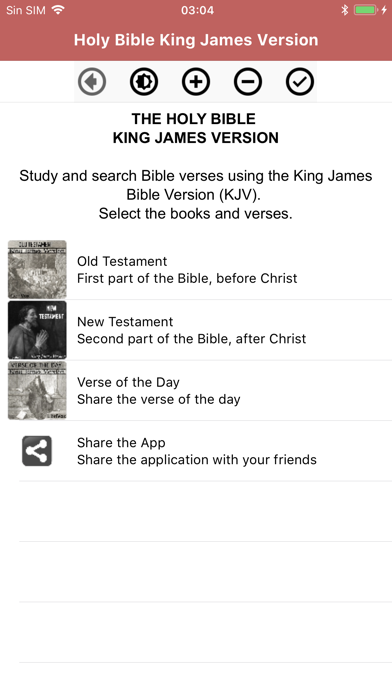Tap "First part of the Bible, before Christ"
Image resolution: width=392 pixels, height=696 pixels.
point(187,278)
